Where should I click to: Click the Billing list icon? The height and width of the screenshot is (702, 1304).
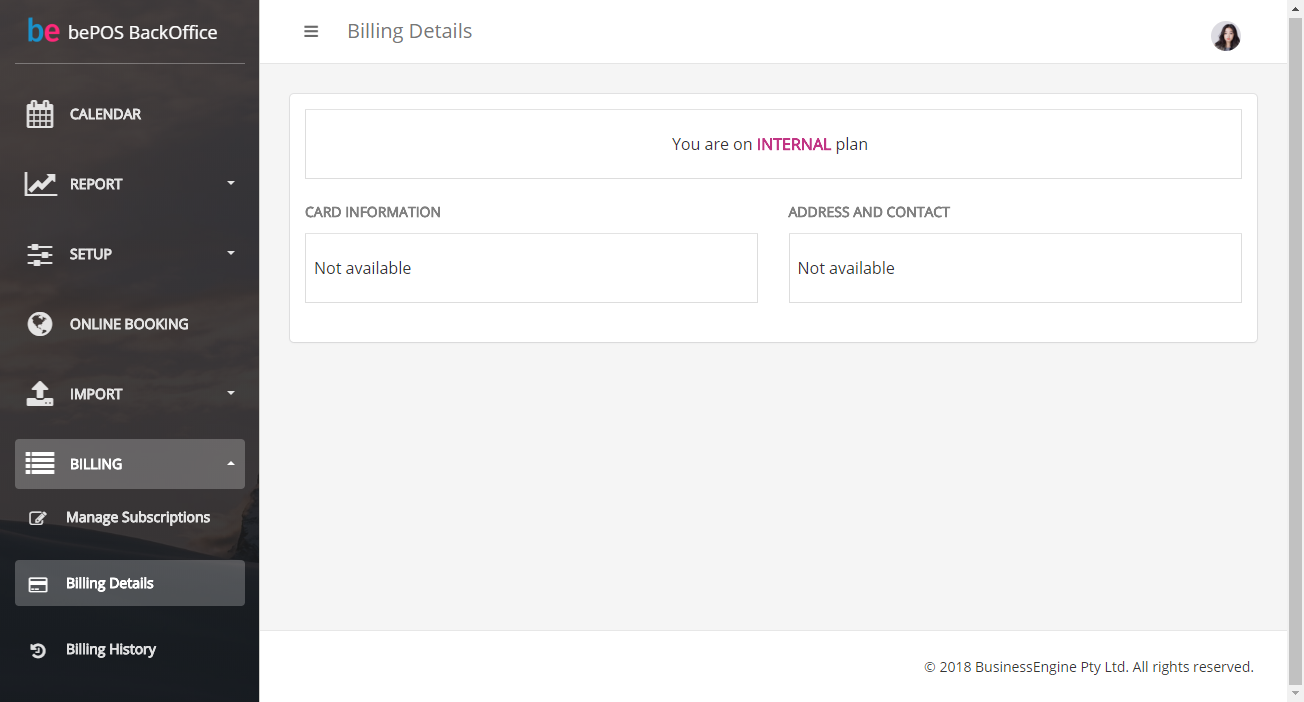click(40, 464)
